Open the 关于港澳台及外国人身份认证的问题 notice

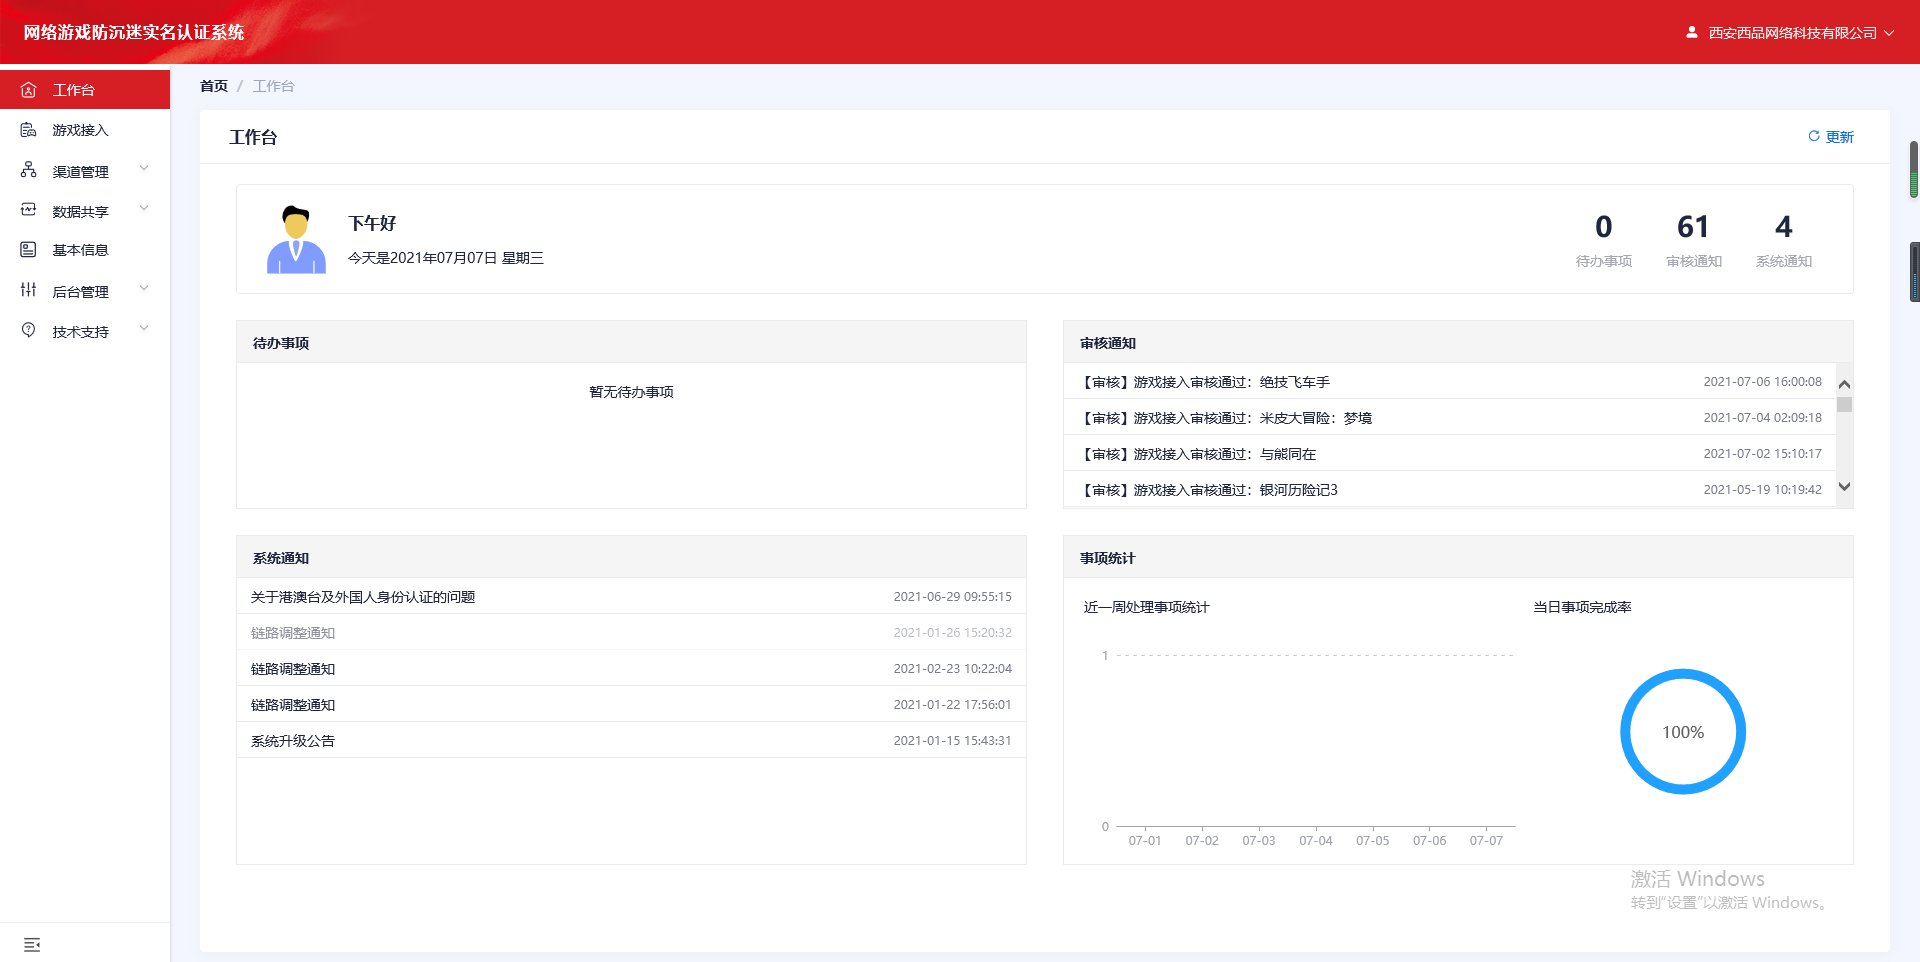[363, 597]
